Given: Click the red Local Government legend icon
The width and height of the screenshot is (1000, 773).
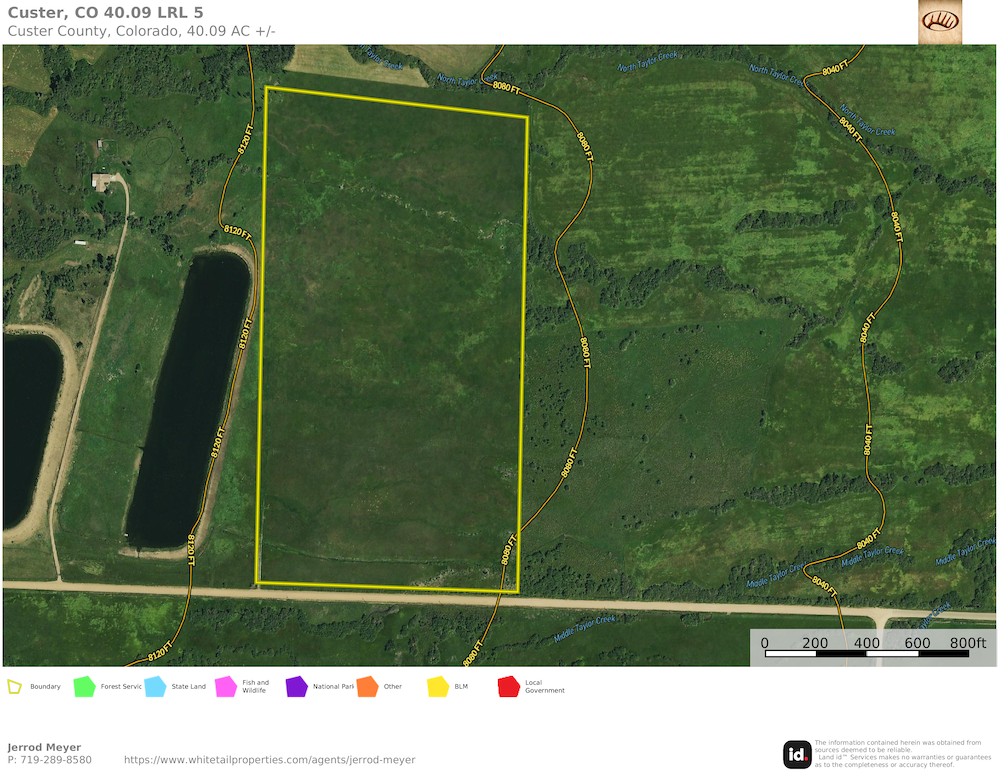Looking at the screenshot, I should [508, 687].
